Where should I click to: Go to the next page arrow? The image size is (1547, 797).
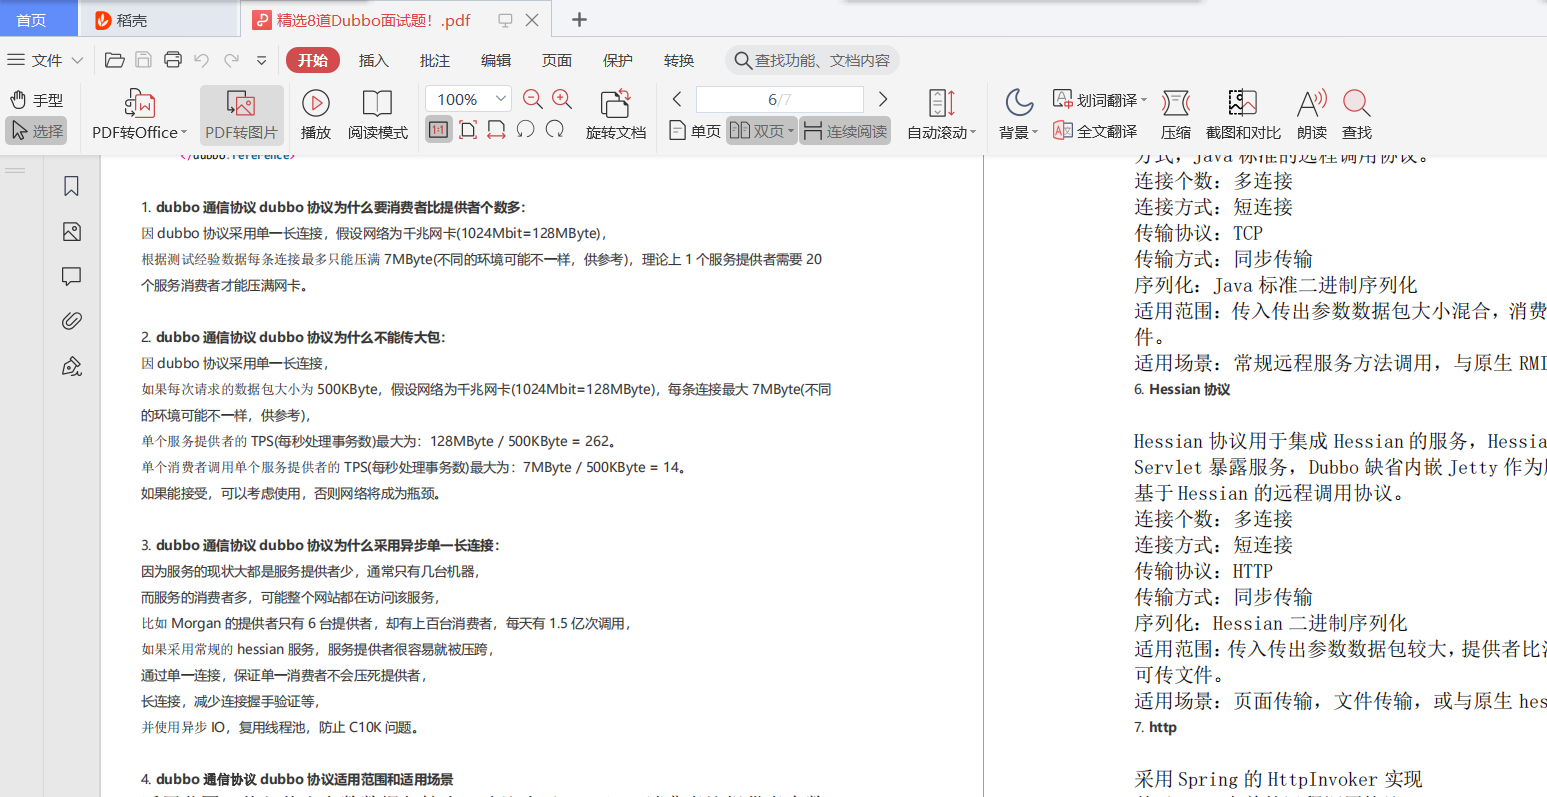(x=883, y=99)
